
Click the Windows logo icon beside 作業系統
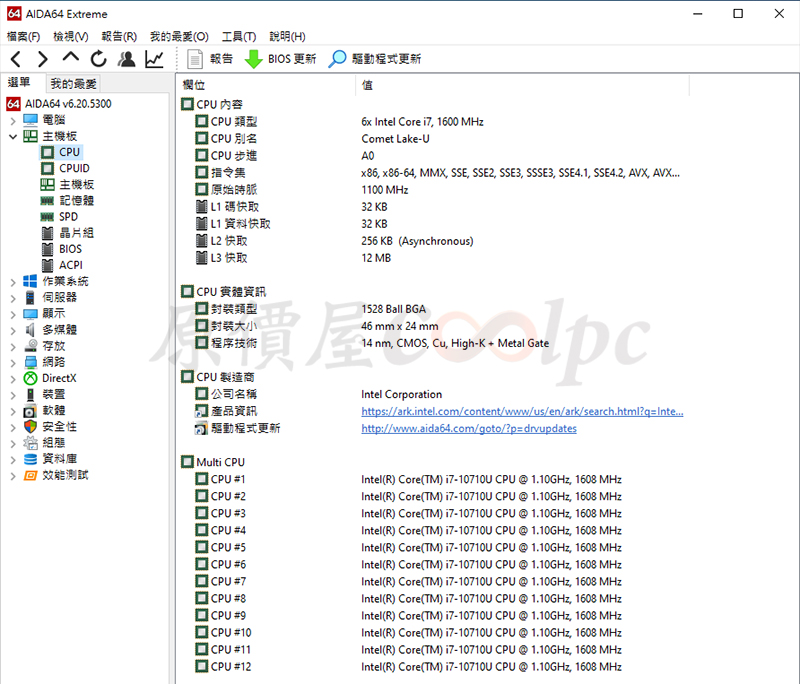(x=31, y=281)
